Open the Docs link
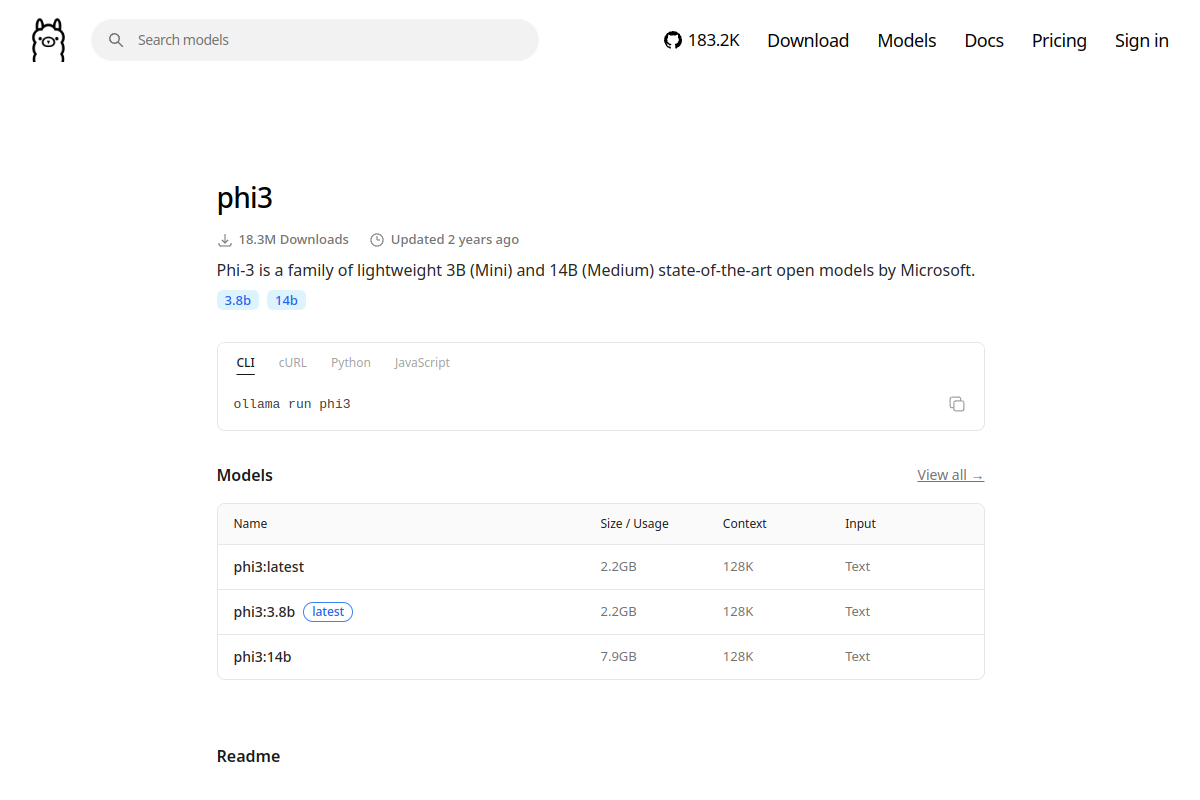 coord(984,40)
